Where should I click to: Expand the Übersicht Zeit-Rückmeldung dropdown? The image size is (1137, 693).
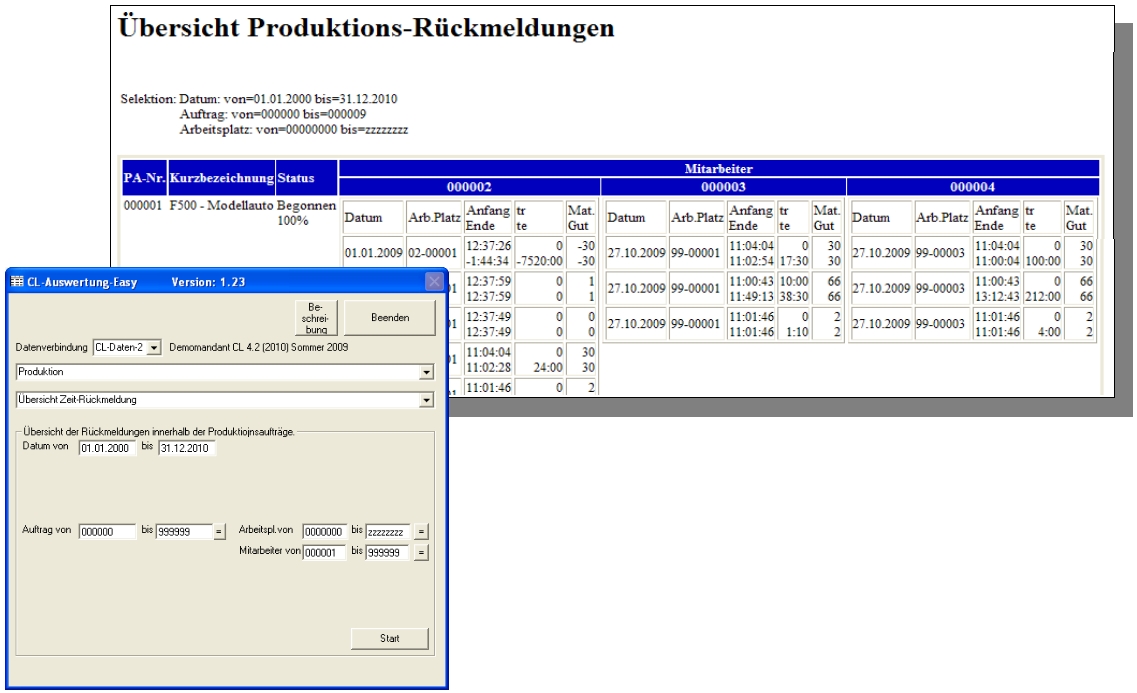point(426,400)
